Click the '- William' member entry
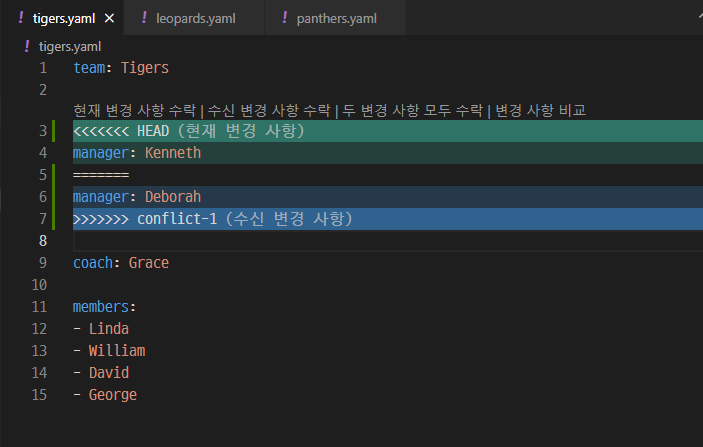703x447 pixels. (x=109, y=351)
